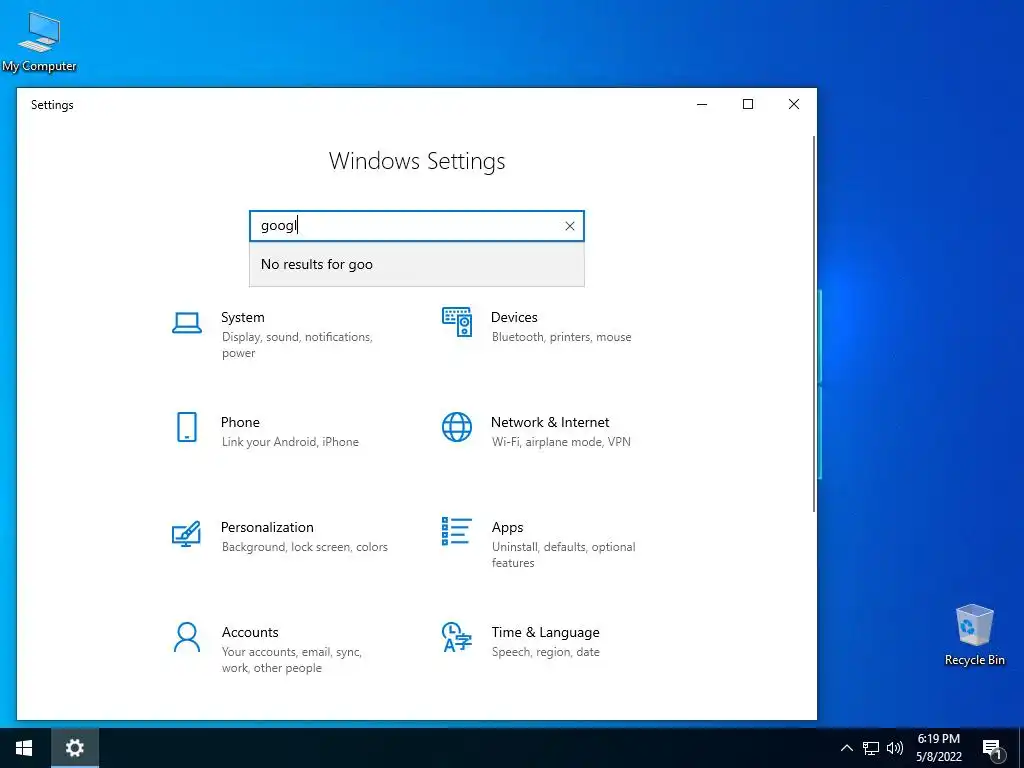Open the Devices keyboard-speaker icon

click(456, 322)
